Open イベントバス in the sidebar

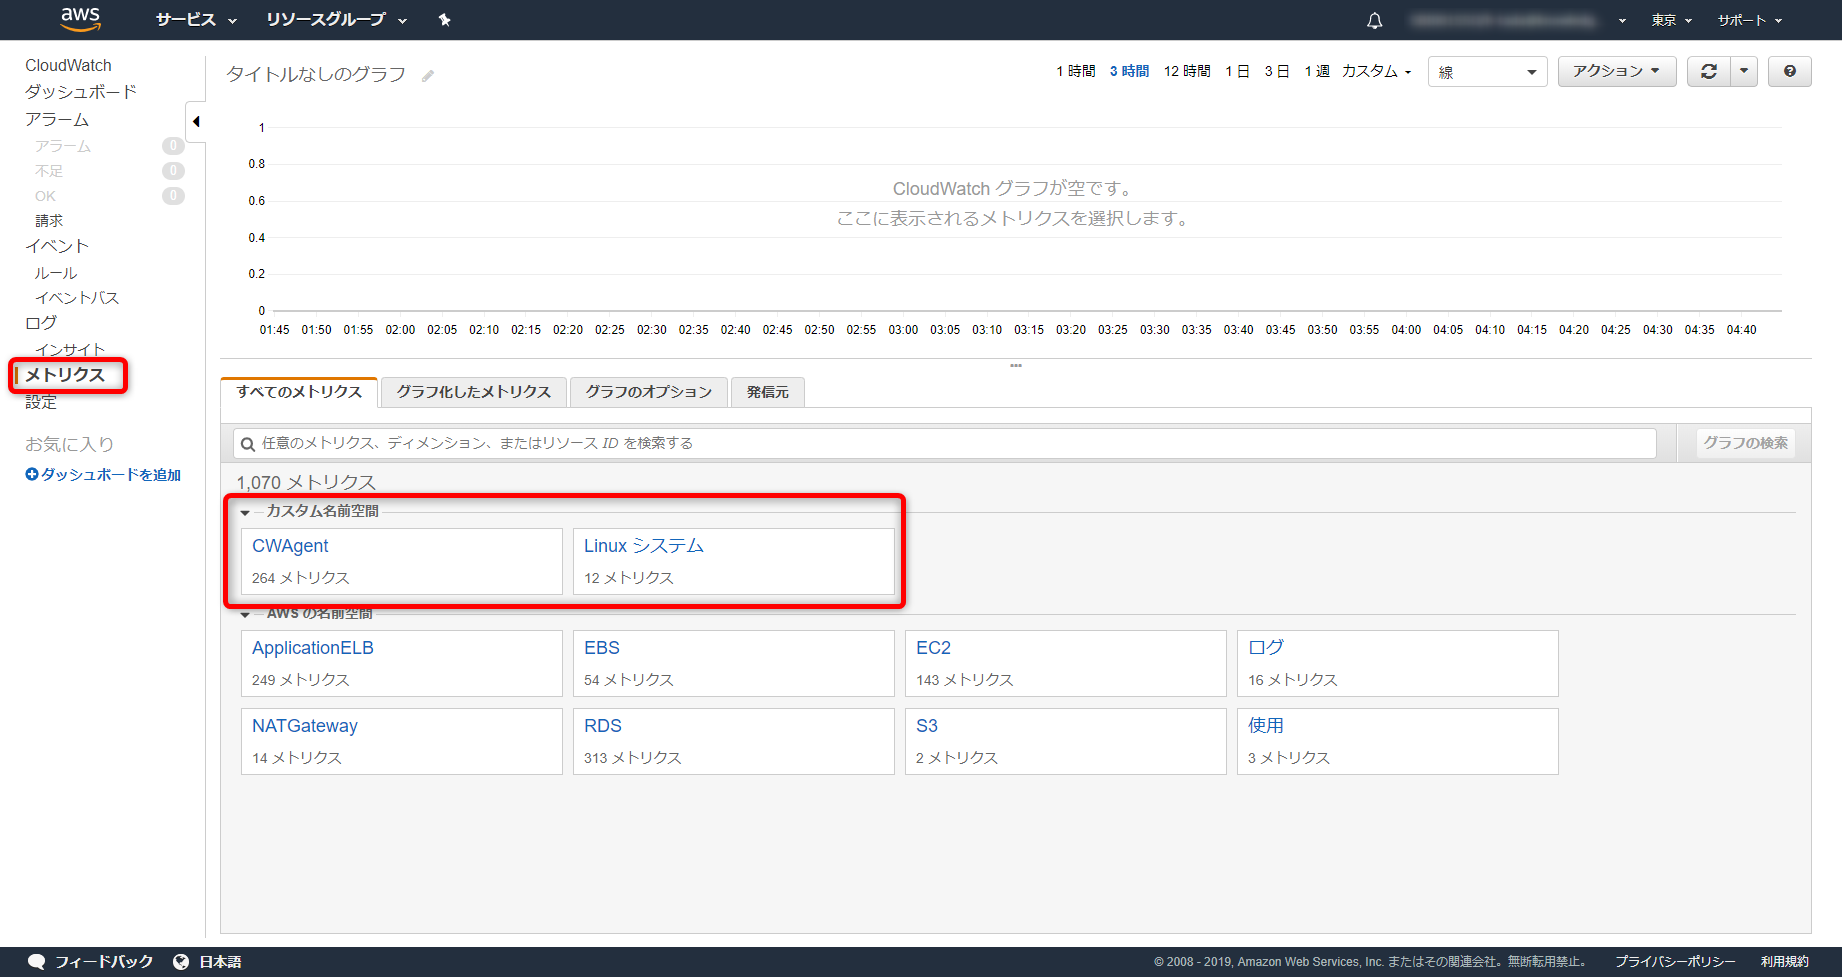[x=77, y=298]
